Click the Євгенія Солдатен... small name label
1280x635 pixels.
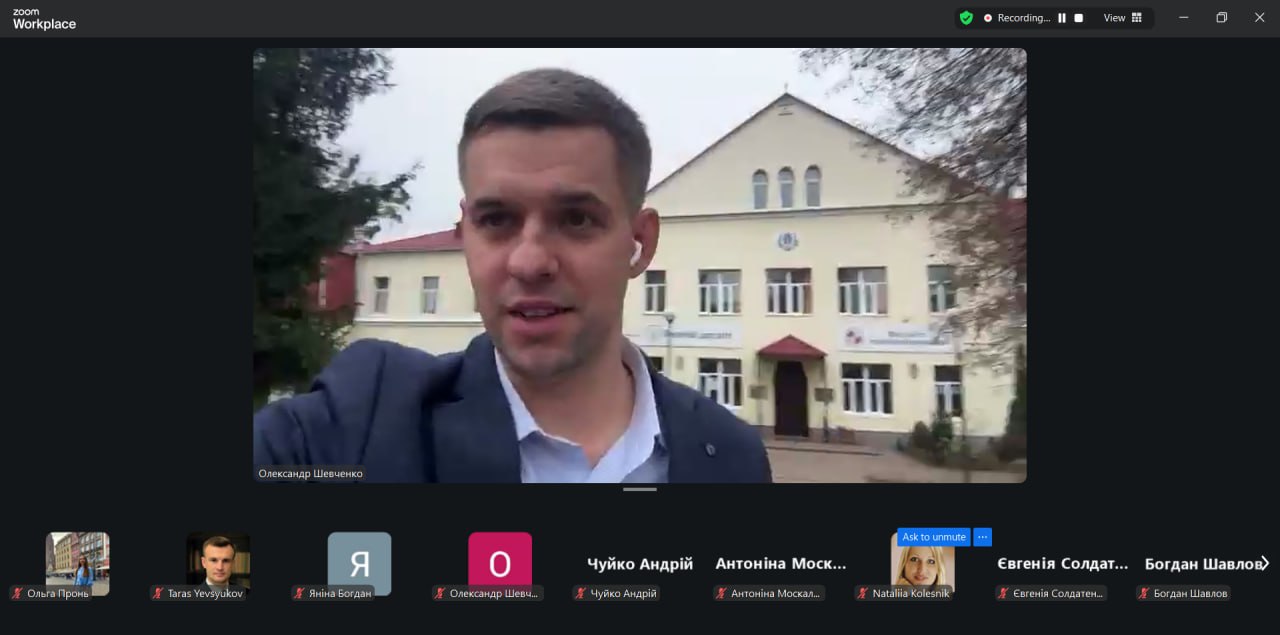1058,593
